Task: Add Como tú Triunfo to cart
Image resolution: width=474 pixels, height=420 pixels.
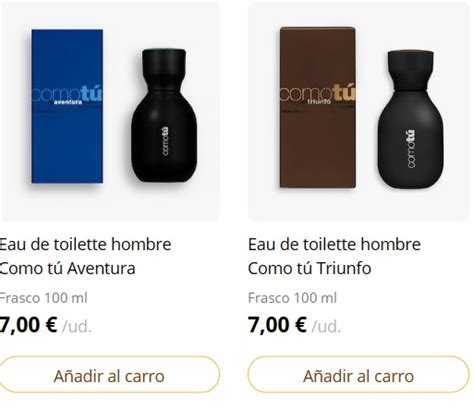Action: (358, 375)
